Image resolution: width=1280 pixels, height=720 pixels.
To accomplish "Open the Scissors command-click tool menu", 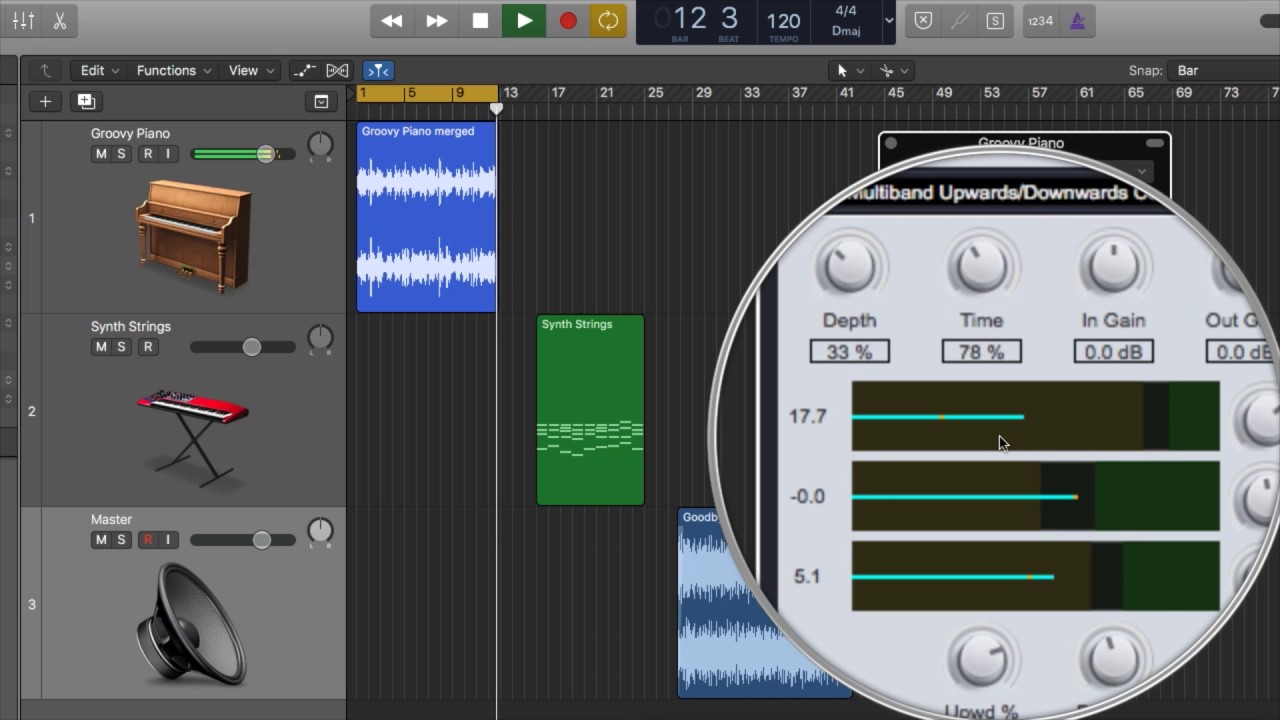I will tap(893, 70).
